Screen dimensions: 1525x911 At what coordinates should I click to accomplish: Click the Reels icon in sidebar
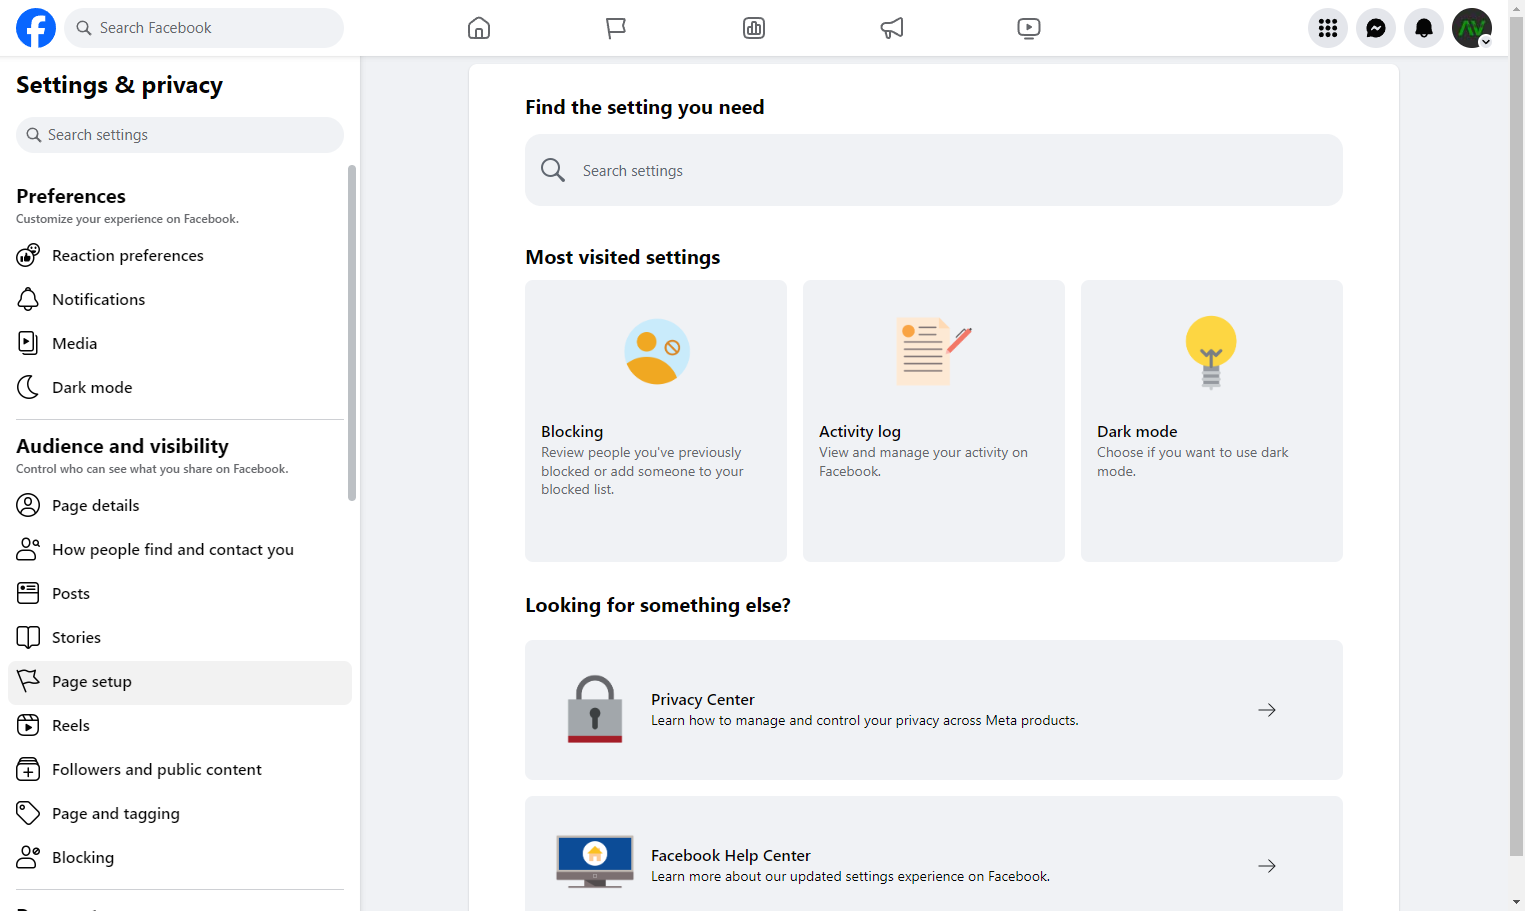tap(28, 725)
